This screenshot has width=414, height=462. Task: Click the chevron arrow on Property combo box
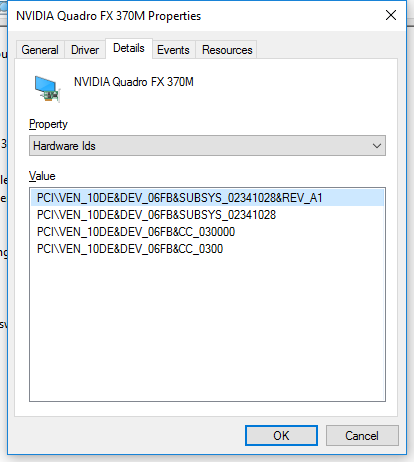tap(377, 146)
